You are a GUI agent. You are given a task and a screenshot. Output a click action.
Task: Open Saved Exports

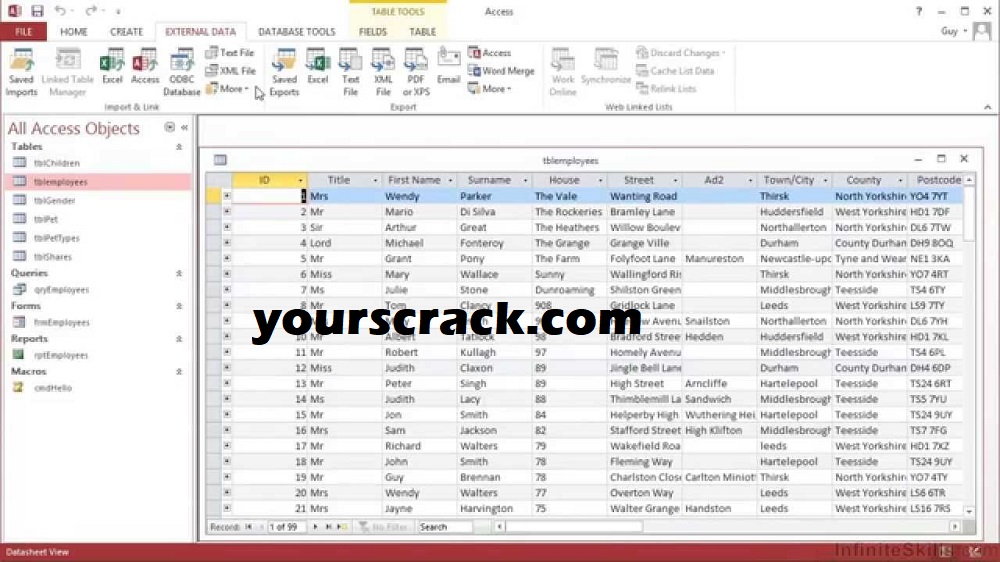[284, 73]
